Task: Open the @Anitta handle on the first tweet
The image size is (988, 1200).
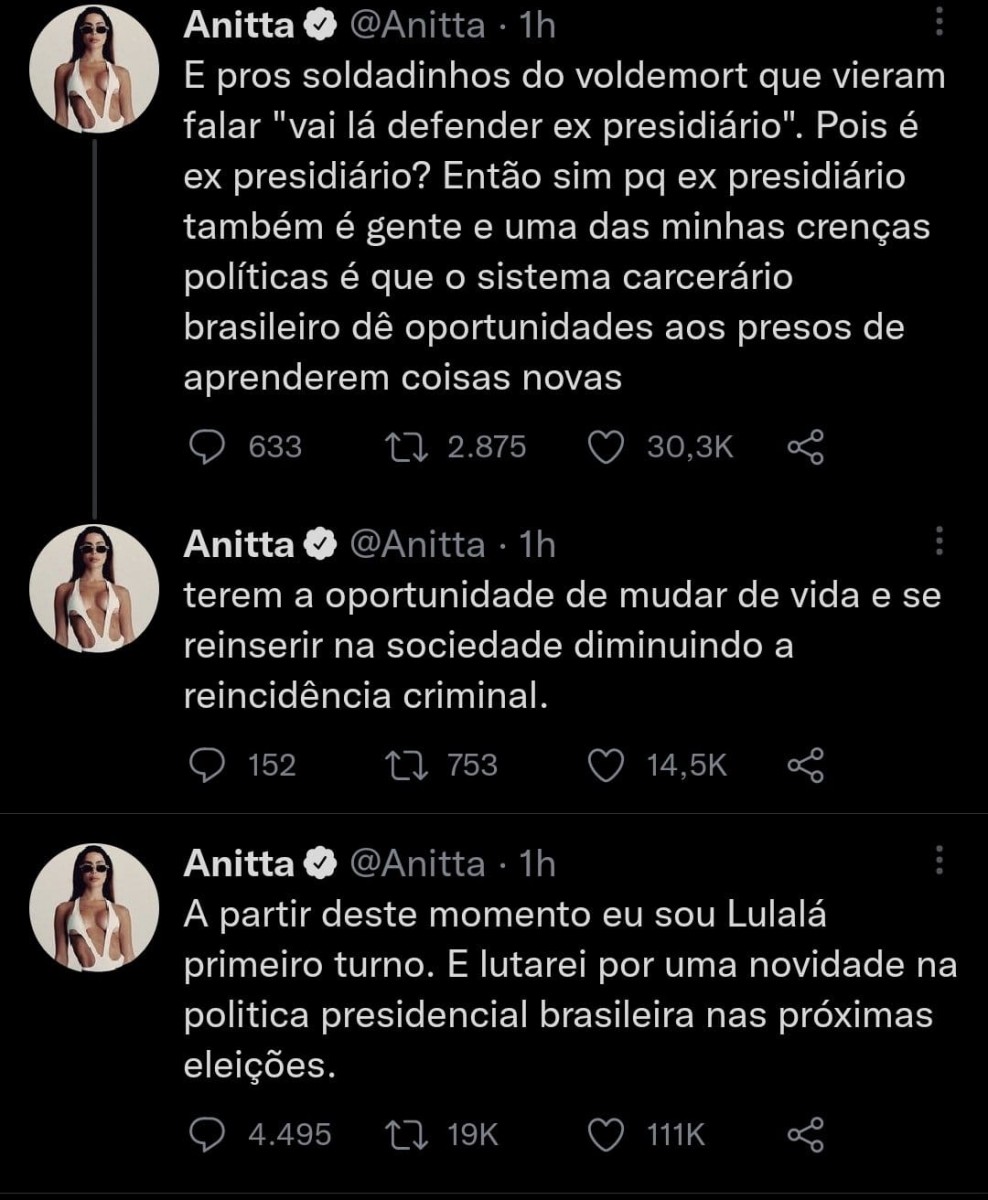Action: pos(416,26)
